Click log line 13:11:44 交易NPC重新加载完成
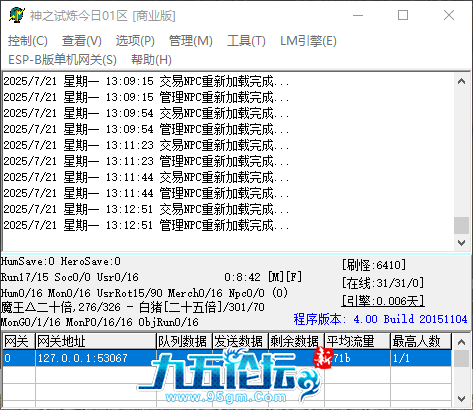The height and width of the screenshot is (410, 473). pyautogui.click(x=146, y=177)
